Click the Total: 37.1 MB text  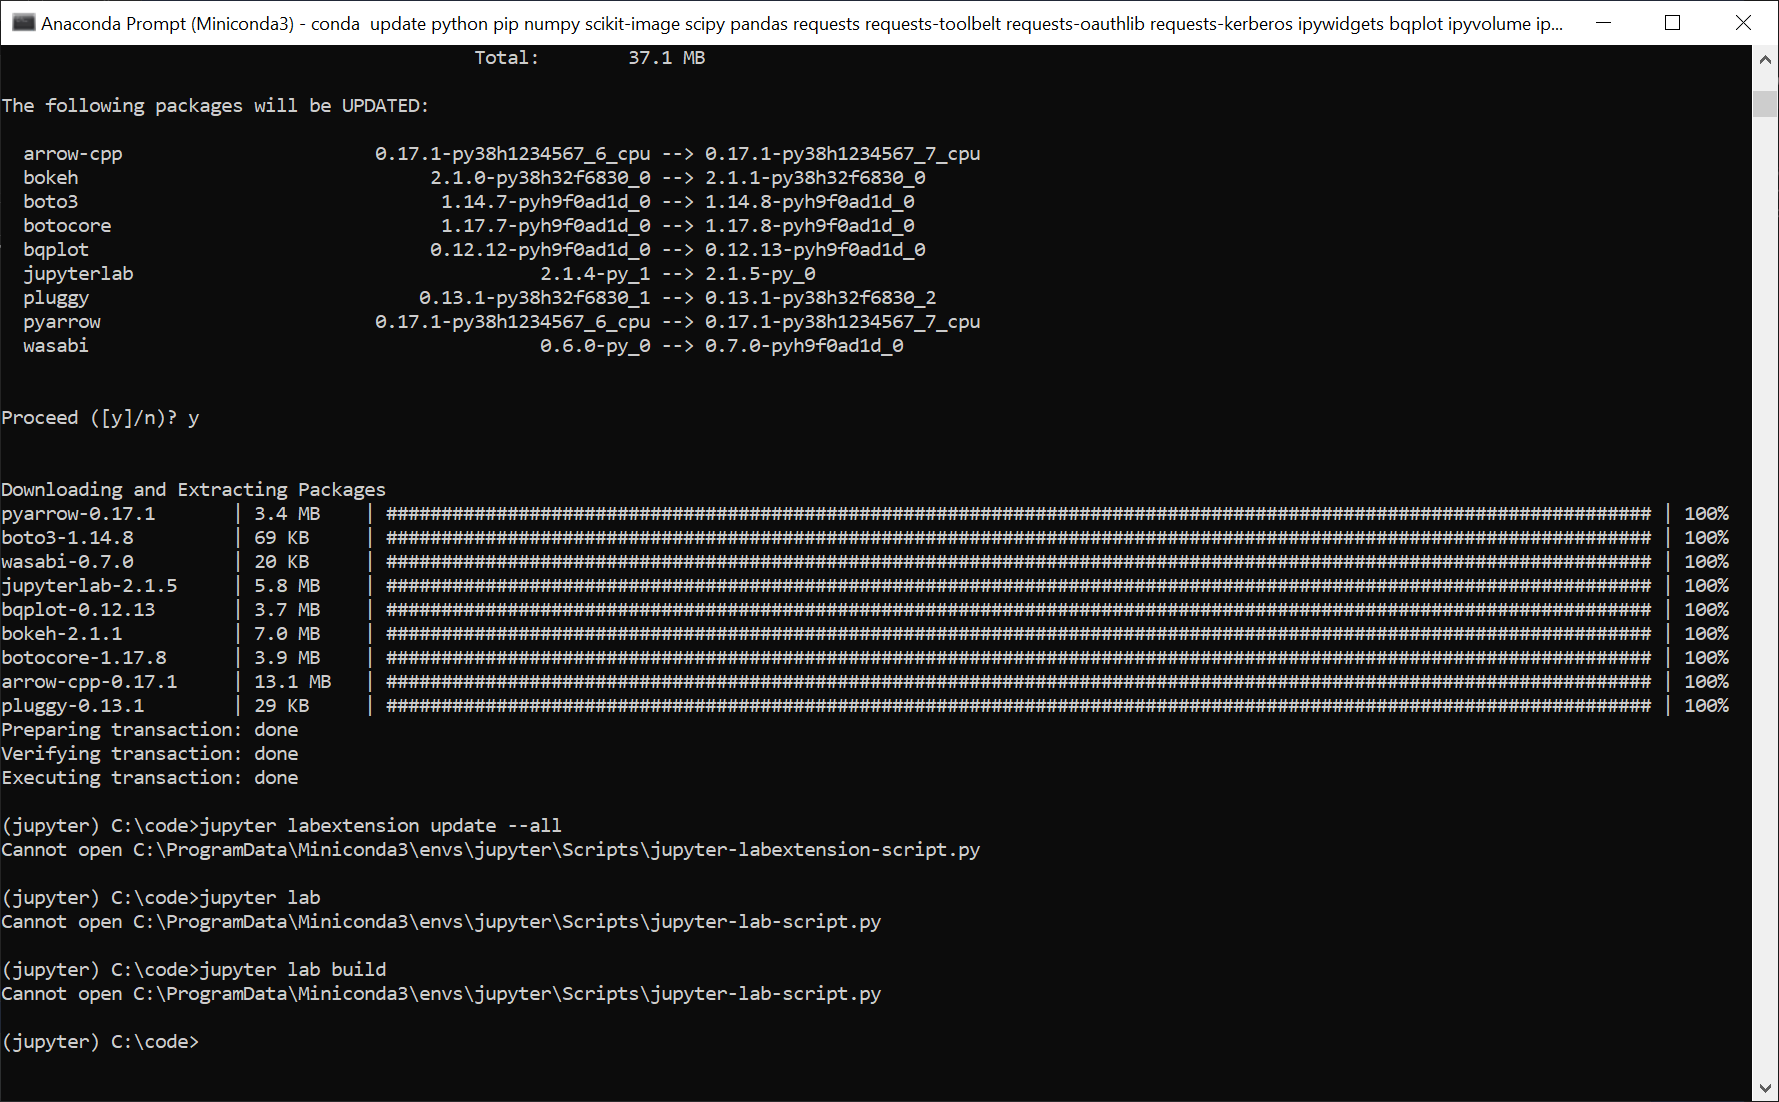pos(590,57)
